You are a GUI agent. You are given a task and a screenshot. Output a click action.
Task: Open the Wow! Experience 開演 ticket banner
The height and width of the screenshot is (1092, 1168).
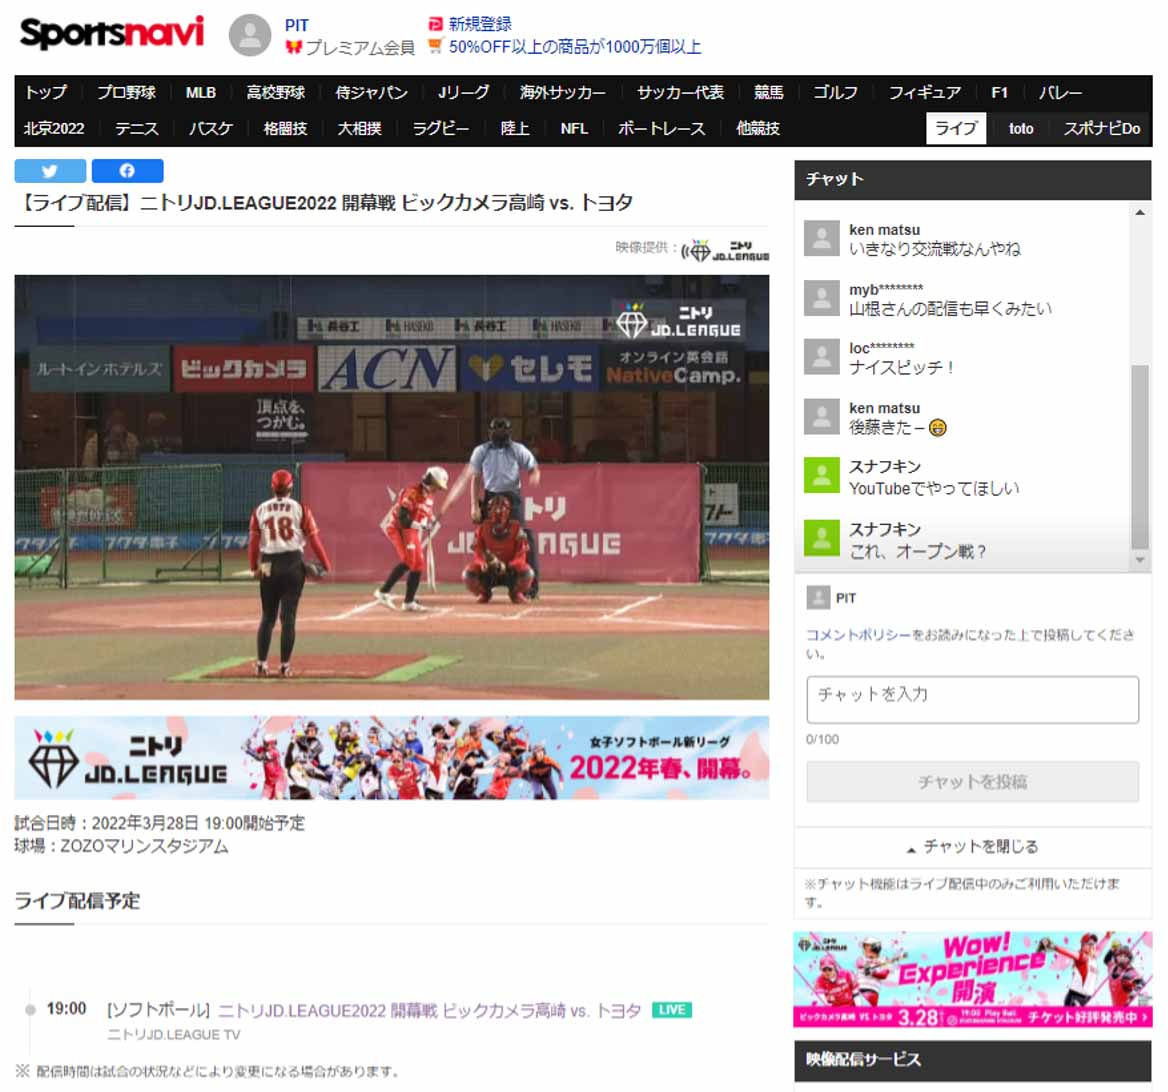pos(972,980)
